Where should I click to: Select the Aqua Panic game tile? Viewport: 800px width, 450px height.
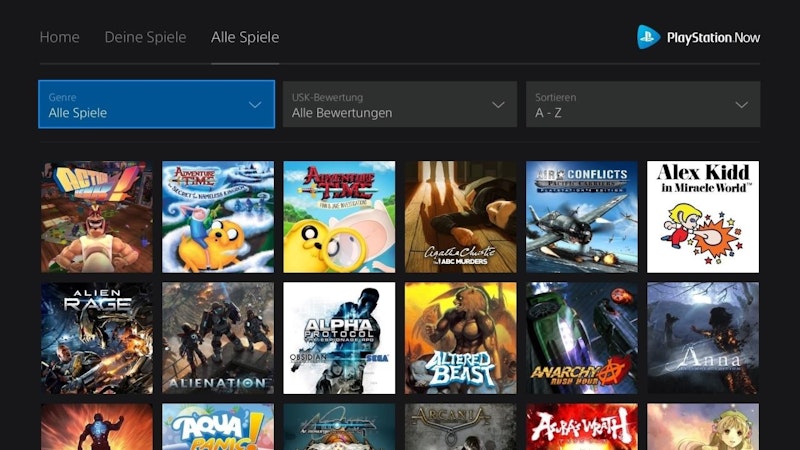(218, 427)
